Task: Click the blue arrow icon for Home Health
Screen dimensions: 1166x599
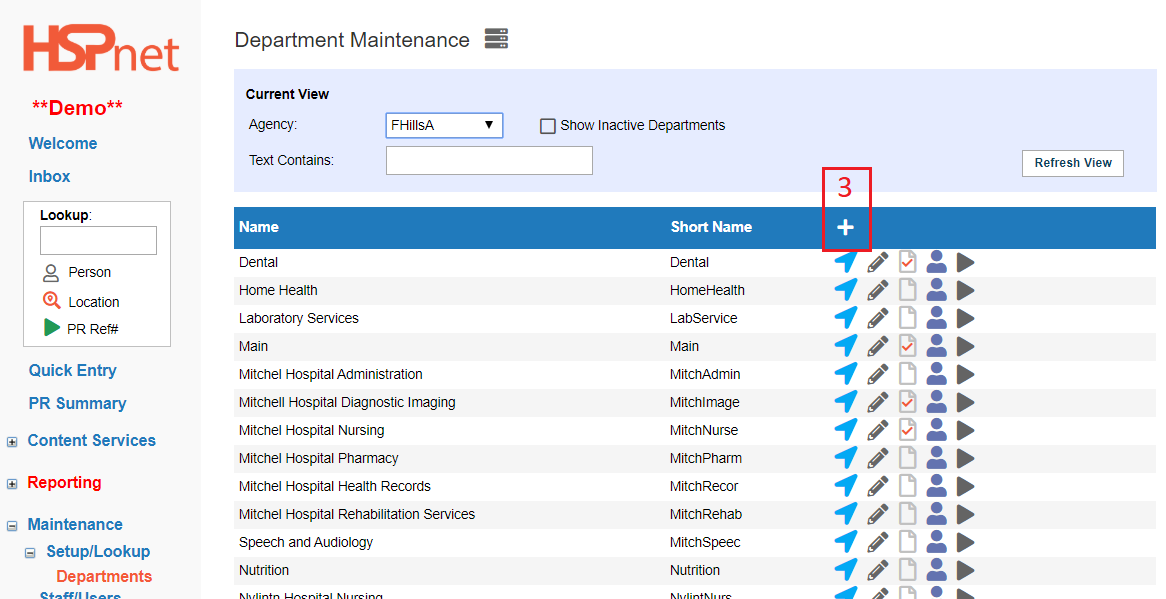Action: click(x=845, y=290)
